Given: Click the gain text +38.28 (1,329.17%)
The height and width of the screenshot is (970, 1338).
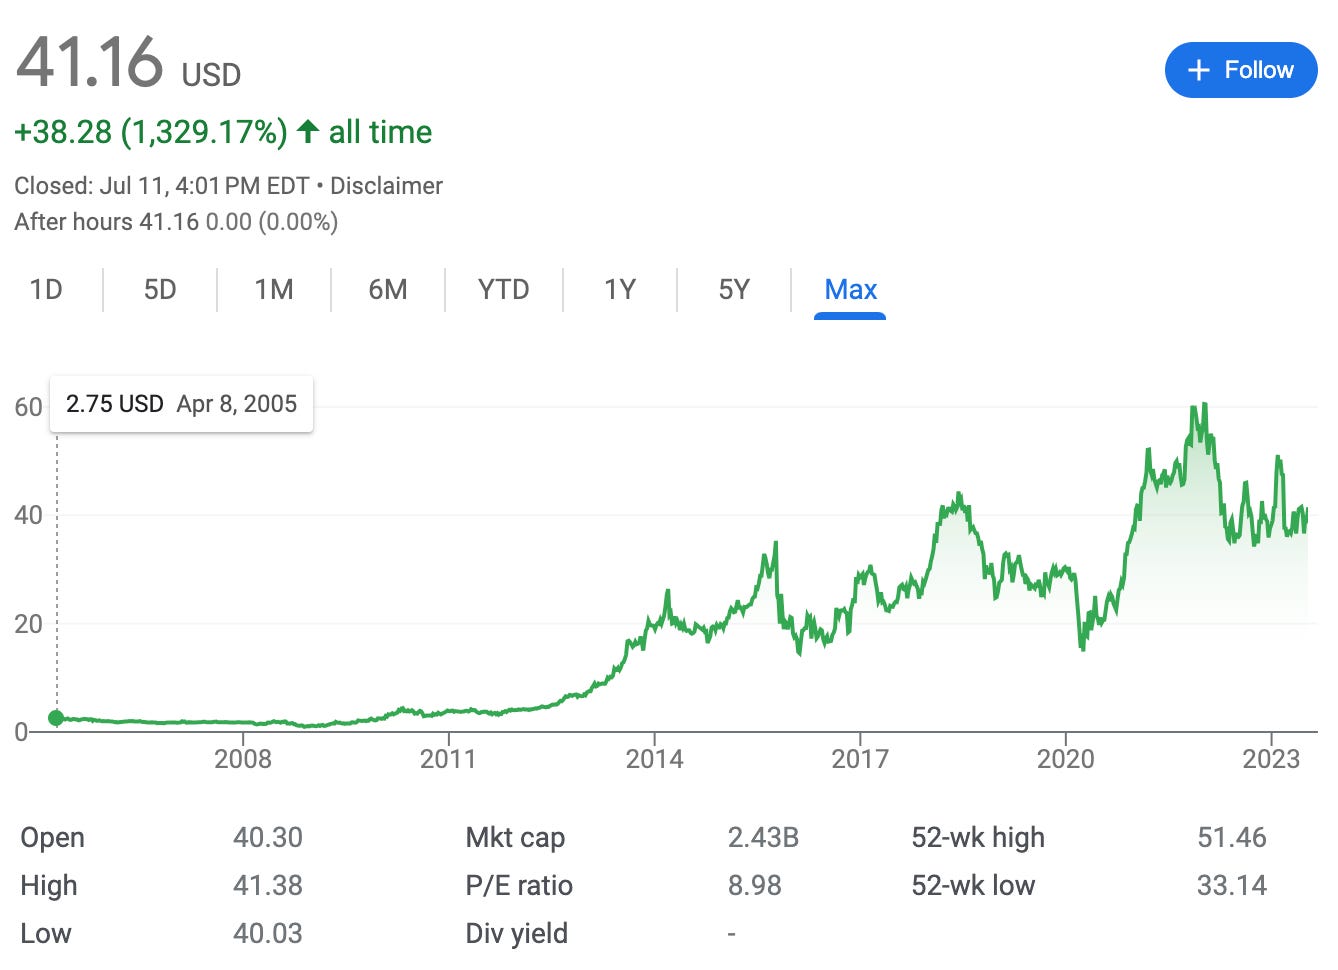Looking at the screenshot, I should click(148, 131).
